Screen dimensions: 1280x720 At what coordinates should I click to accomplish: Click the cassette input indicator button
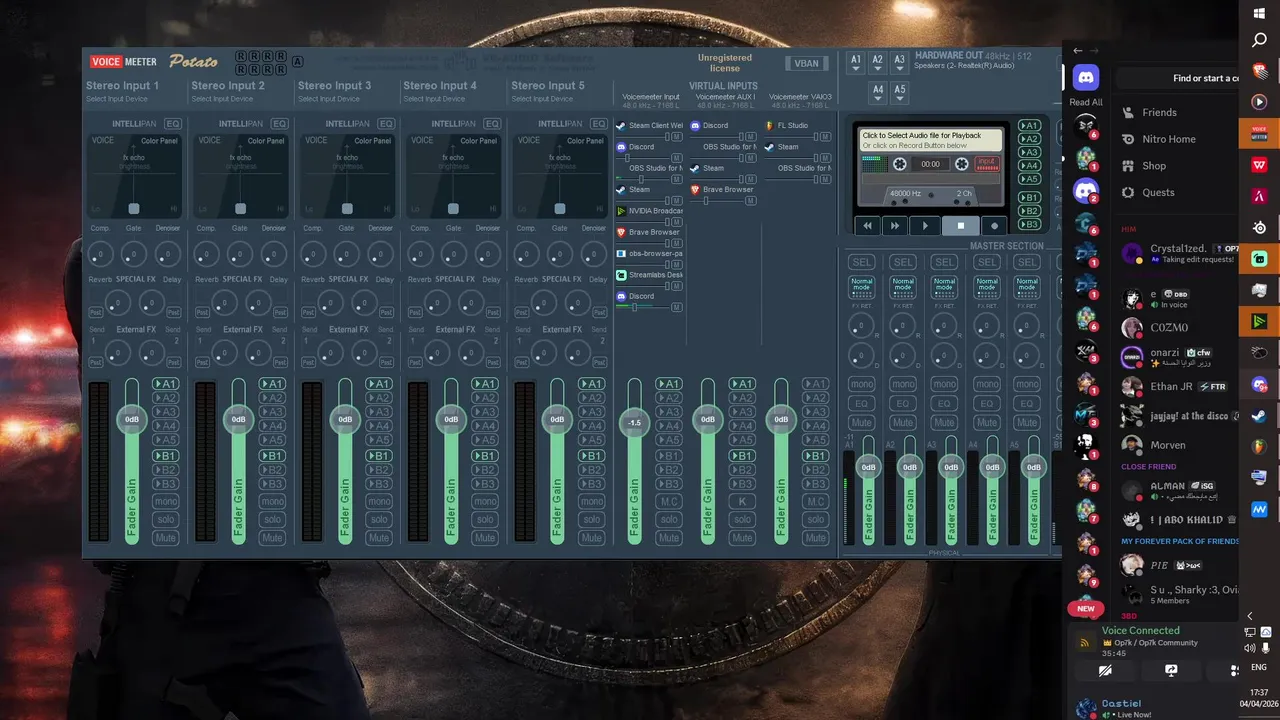point(987,164)
